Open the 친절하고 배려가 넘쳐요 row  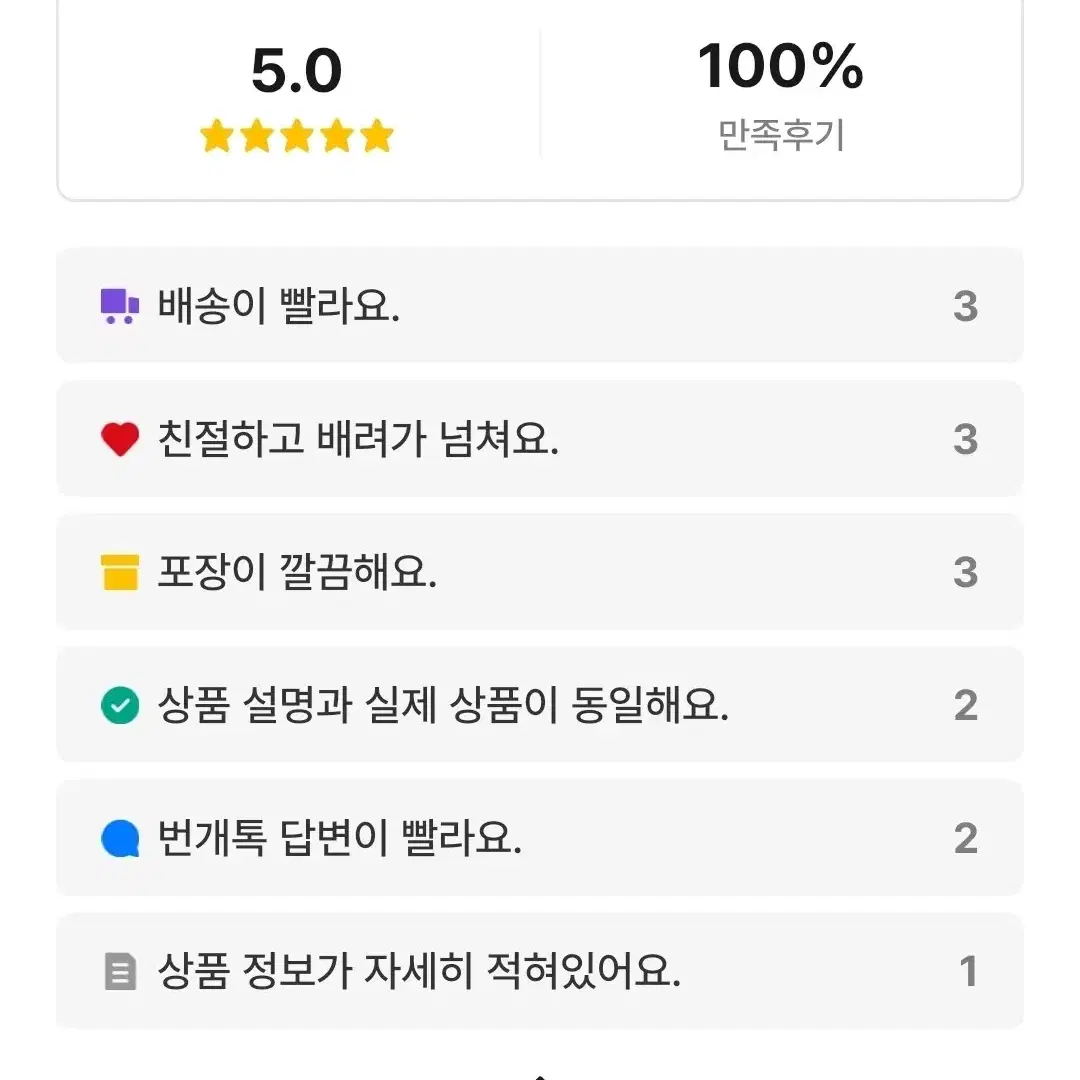click(x=540, y=438)
